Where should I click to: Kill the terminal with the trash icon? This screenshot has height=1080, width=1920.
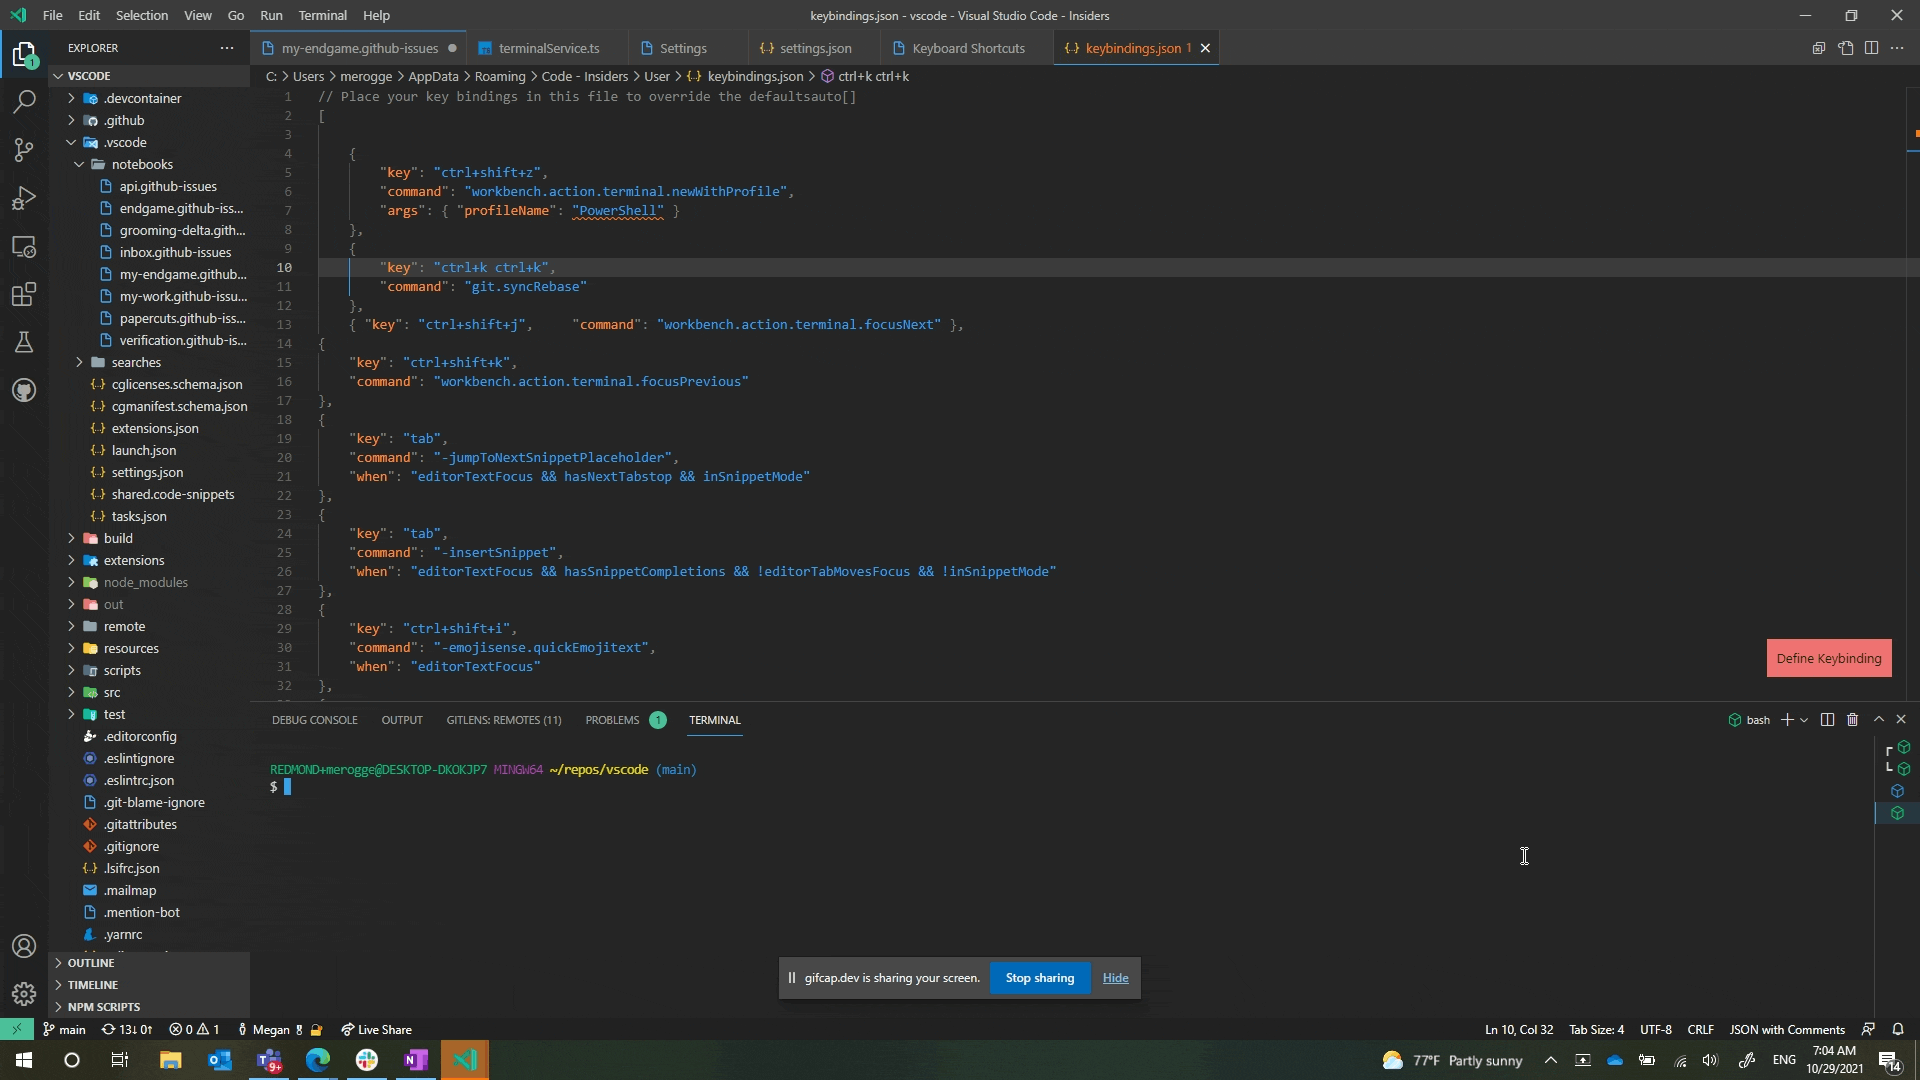tap(1852, 719)
